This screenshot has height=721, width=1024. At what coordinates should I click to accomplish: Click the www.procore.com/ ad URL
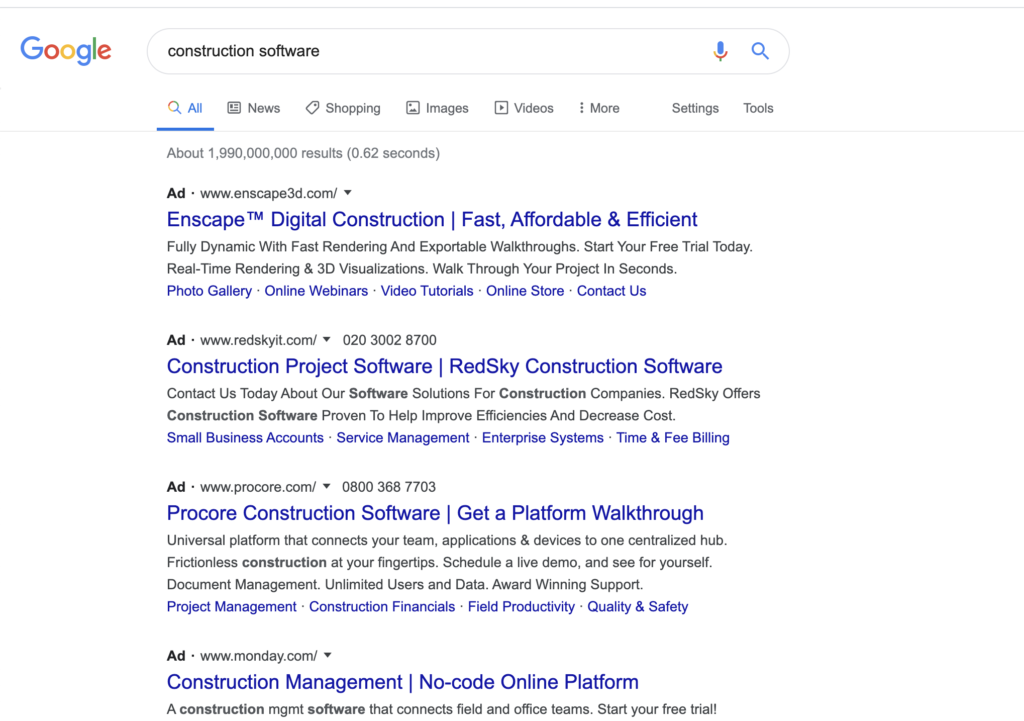click(x=258, y=487)
